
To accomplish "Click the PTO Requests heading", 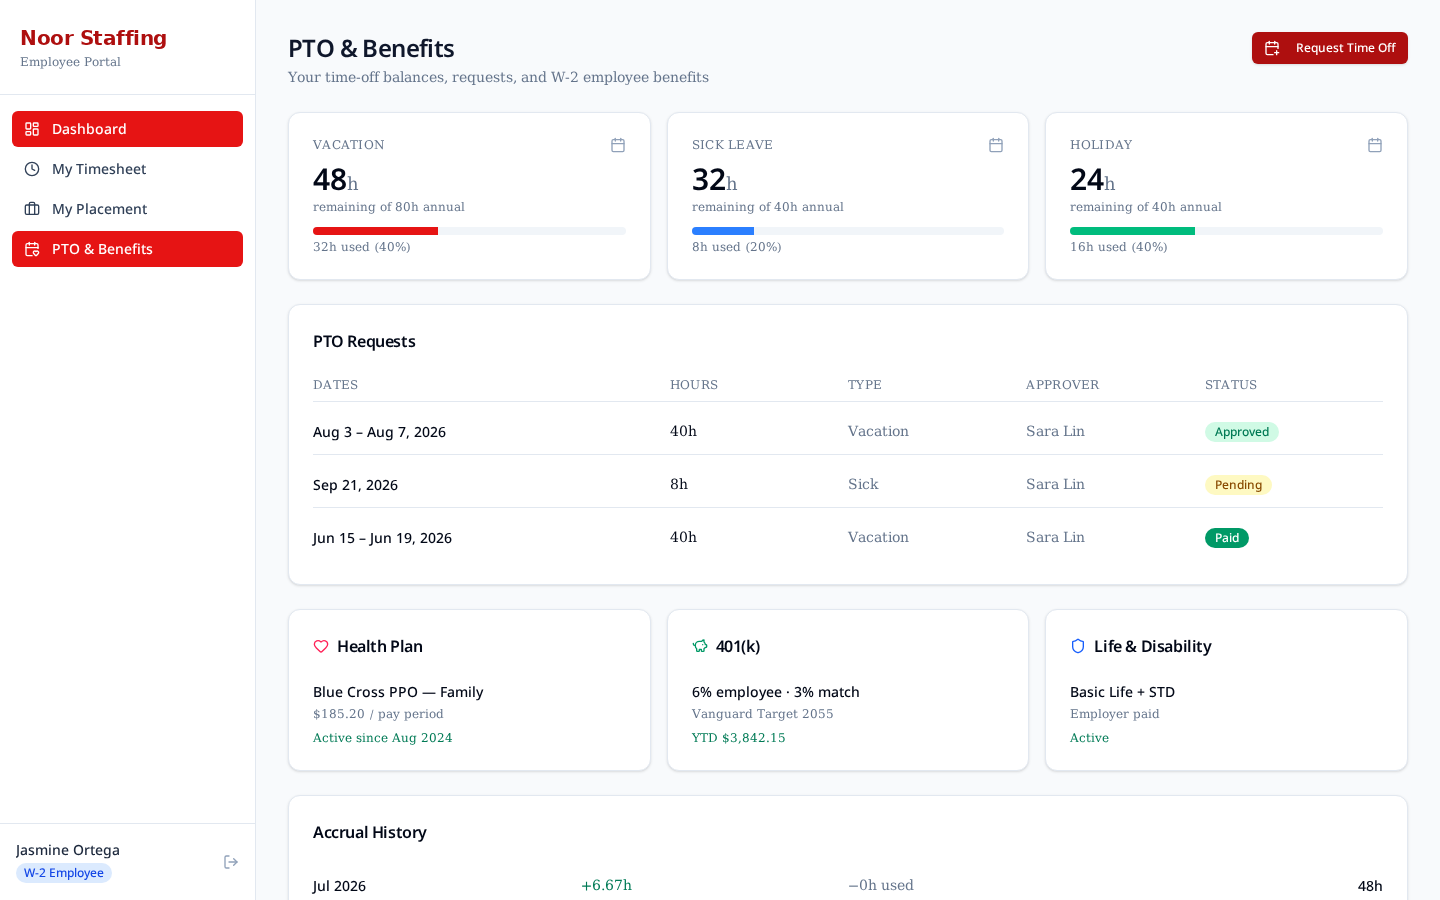I will point(364,341).
